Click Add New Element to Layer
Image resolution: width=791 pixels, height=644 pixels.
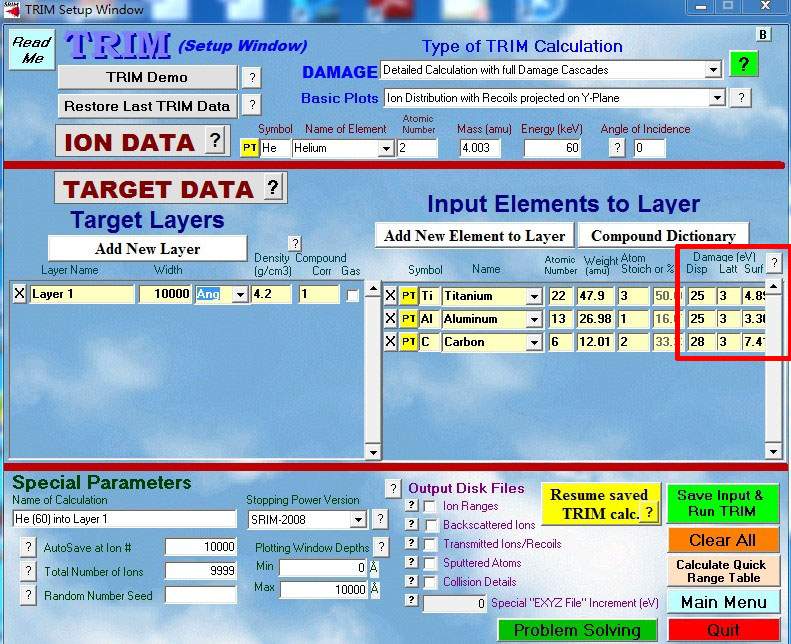coord(474,236)
